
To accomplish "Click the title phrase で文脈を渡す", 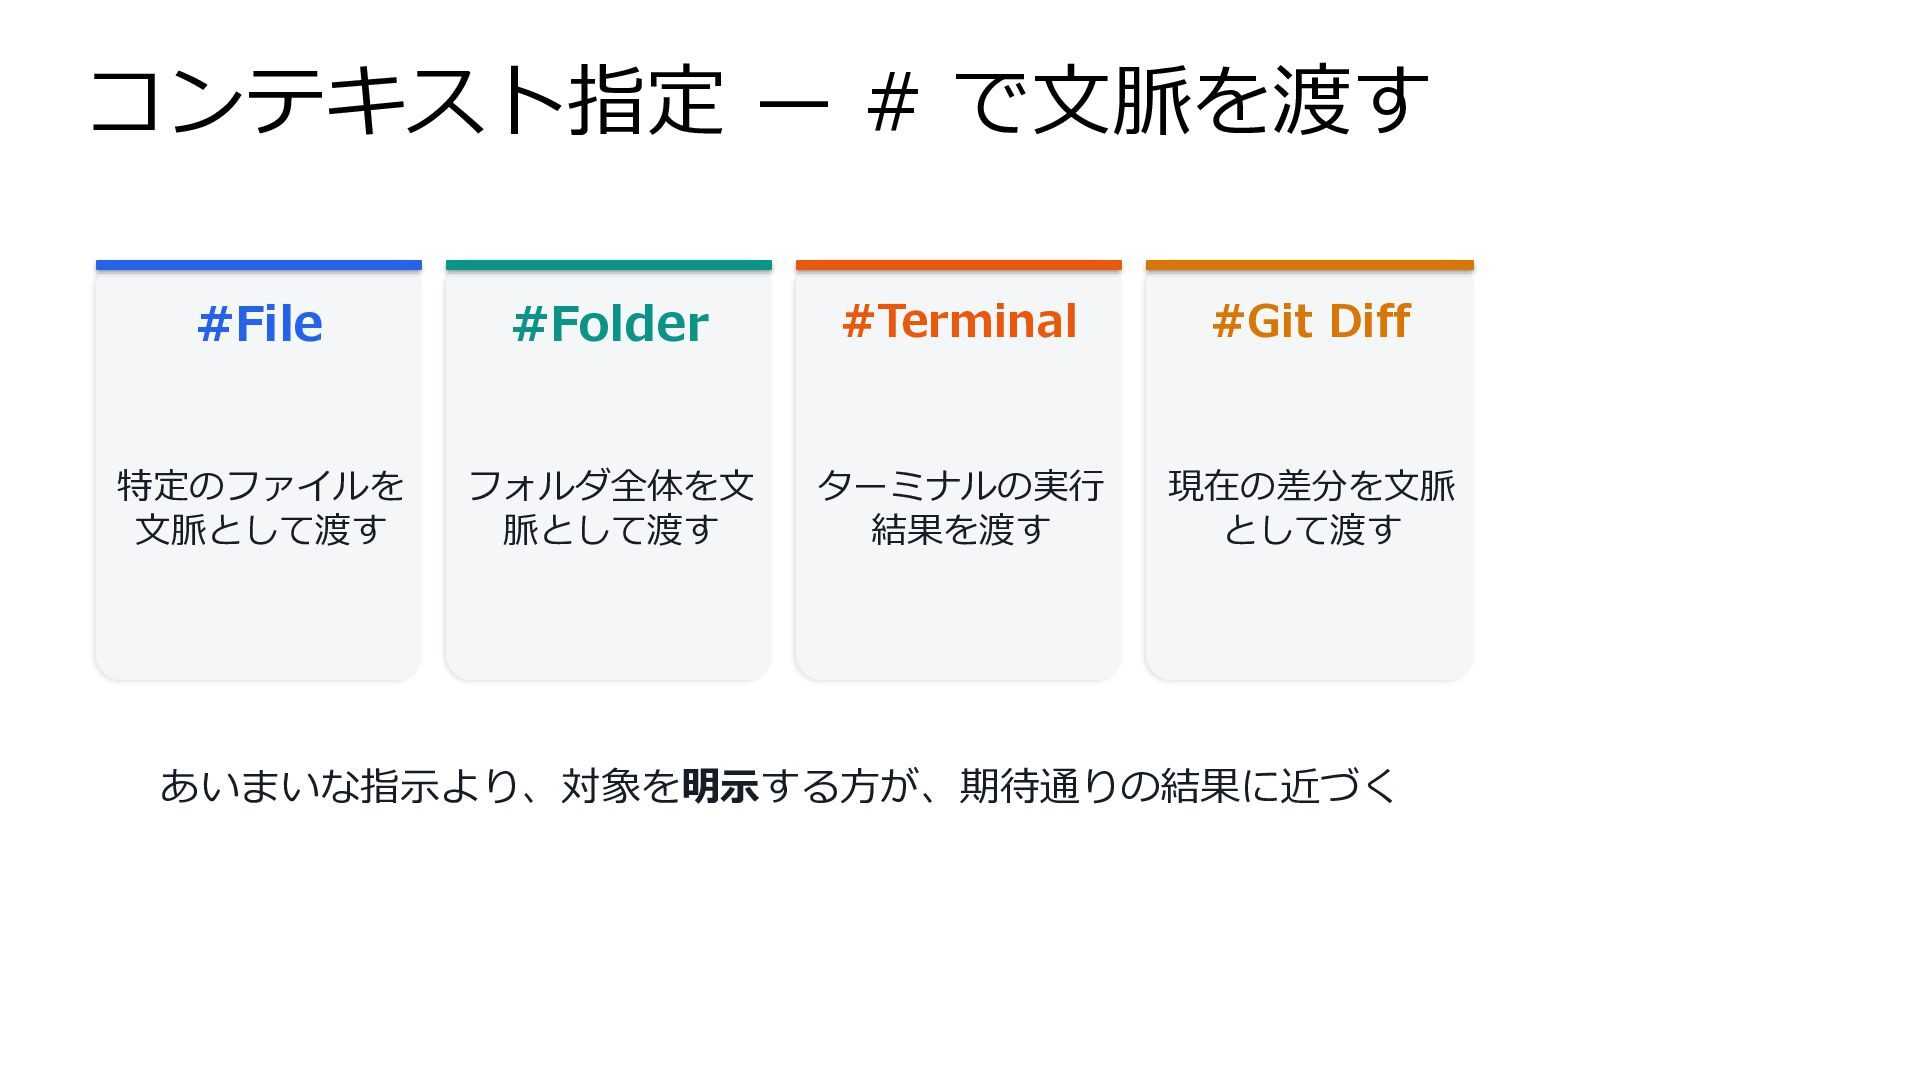I will (x=1191, y=100).
